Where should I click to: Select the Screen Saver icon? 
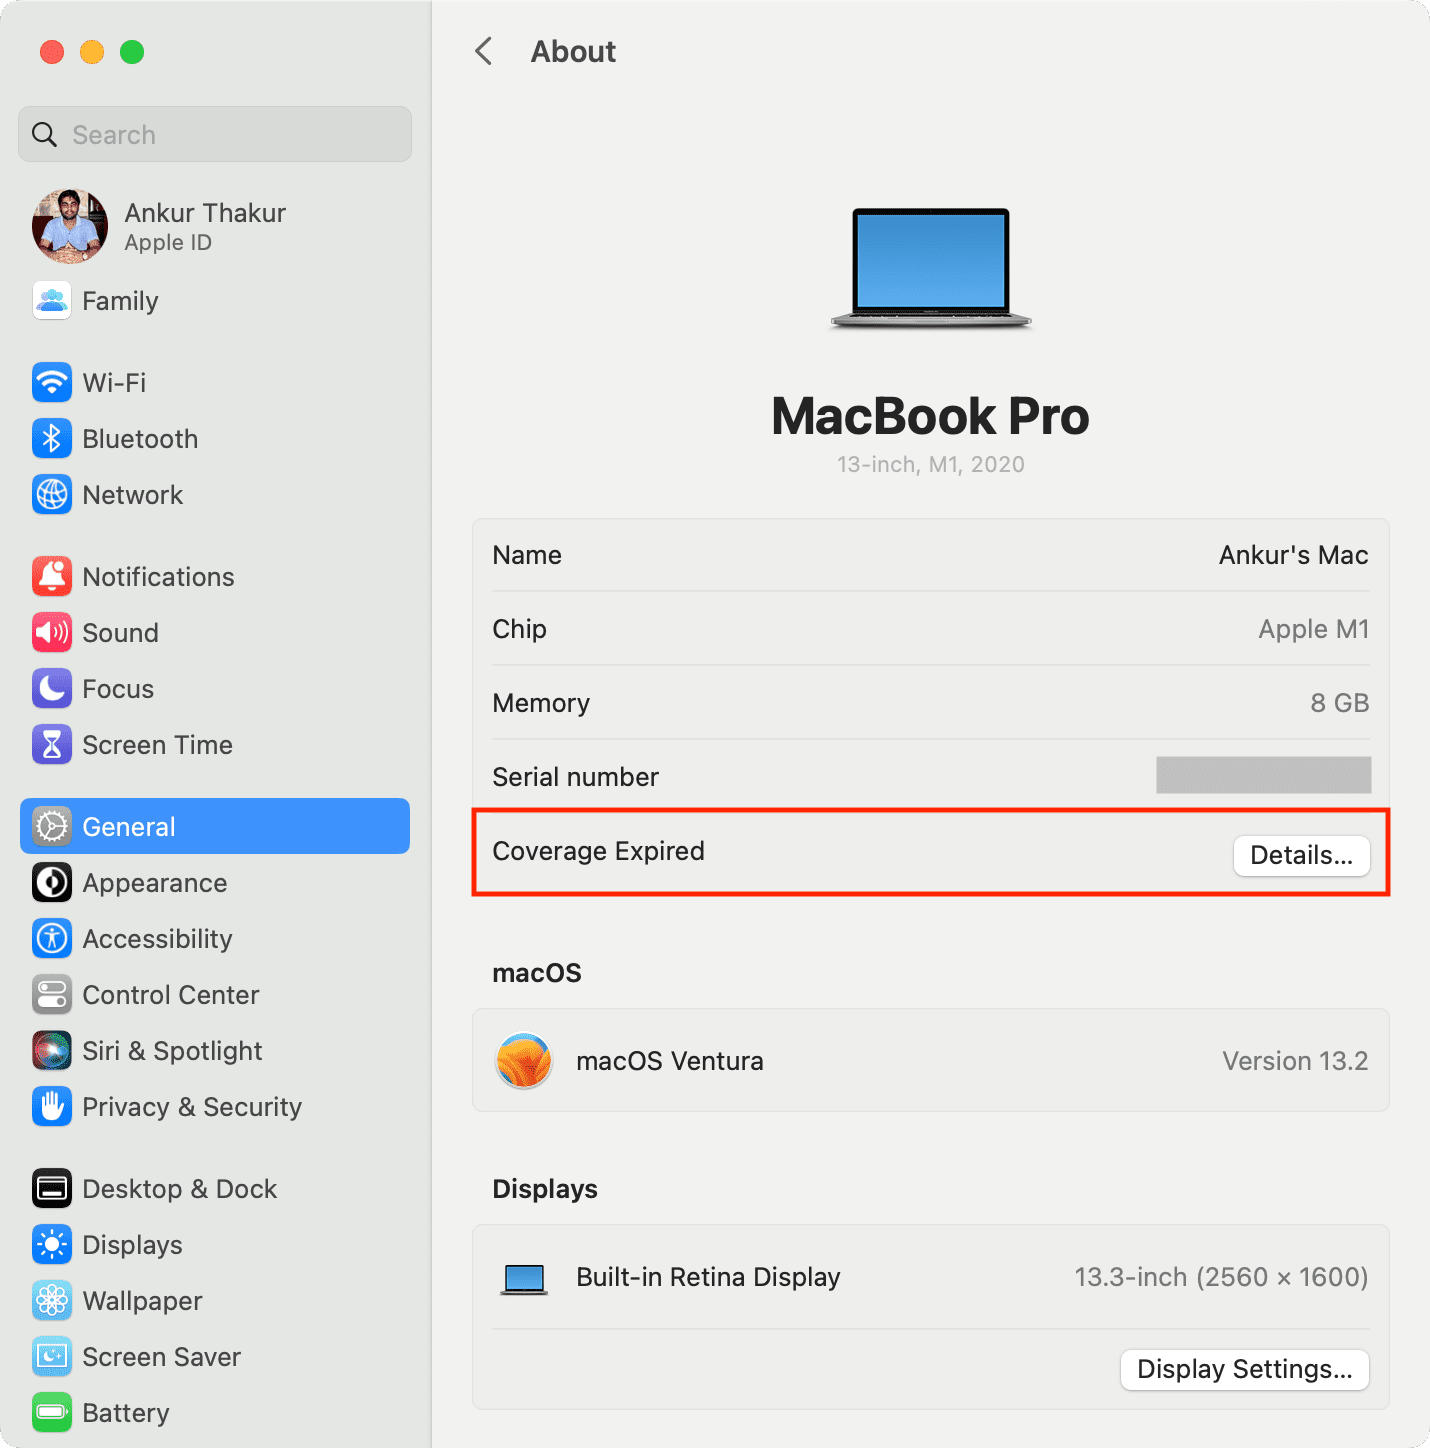click(52, 1356)
